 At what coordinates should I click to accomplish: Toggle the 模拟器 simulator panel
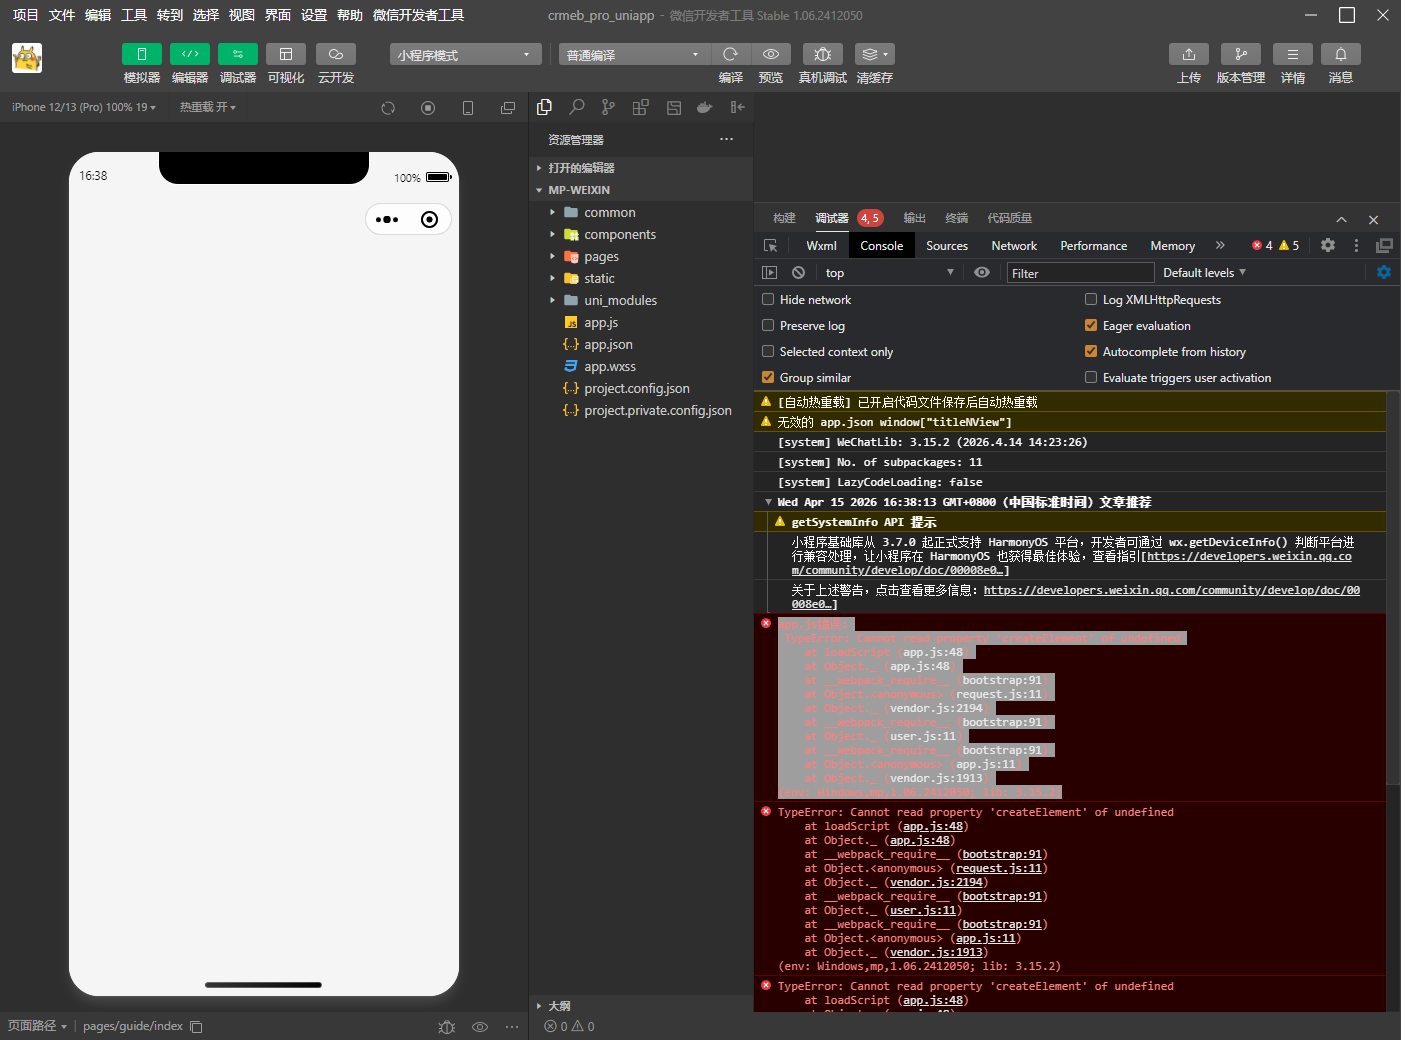pyautogui.click(x=141, y=54)
